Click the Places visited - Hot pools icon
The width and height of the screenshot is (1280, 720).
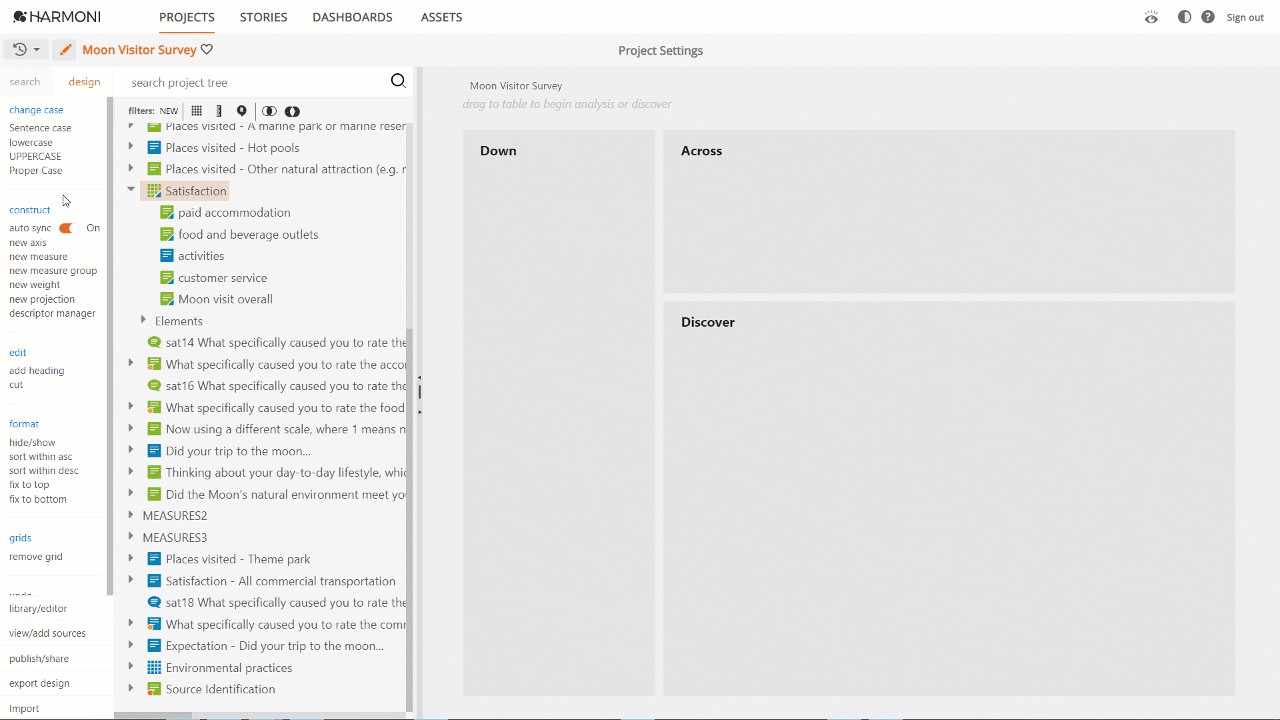coord(154,147)
